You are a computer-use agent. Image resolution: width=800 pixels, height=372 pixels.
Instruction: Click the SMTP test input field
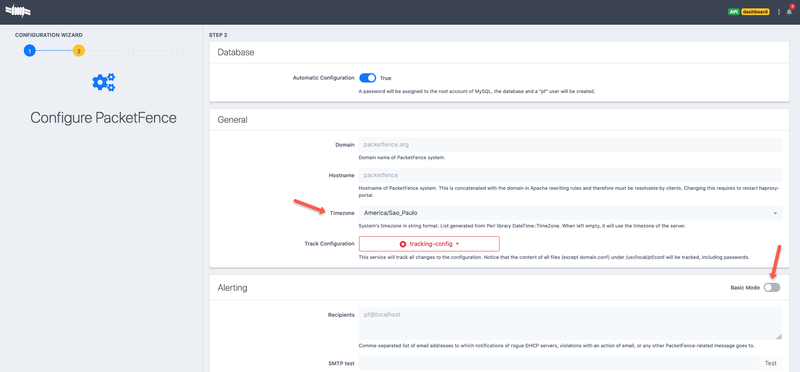(x=559, y=363)
